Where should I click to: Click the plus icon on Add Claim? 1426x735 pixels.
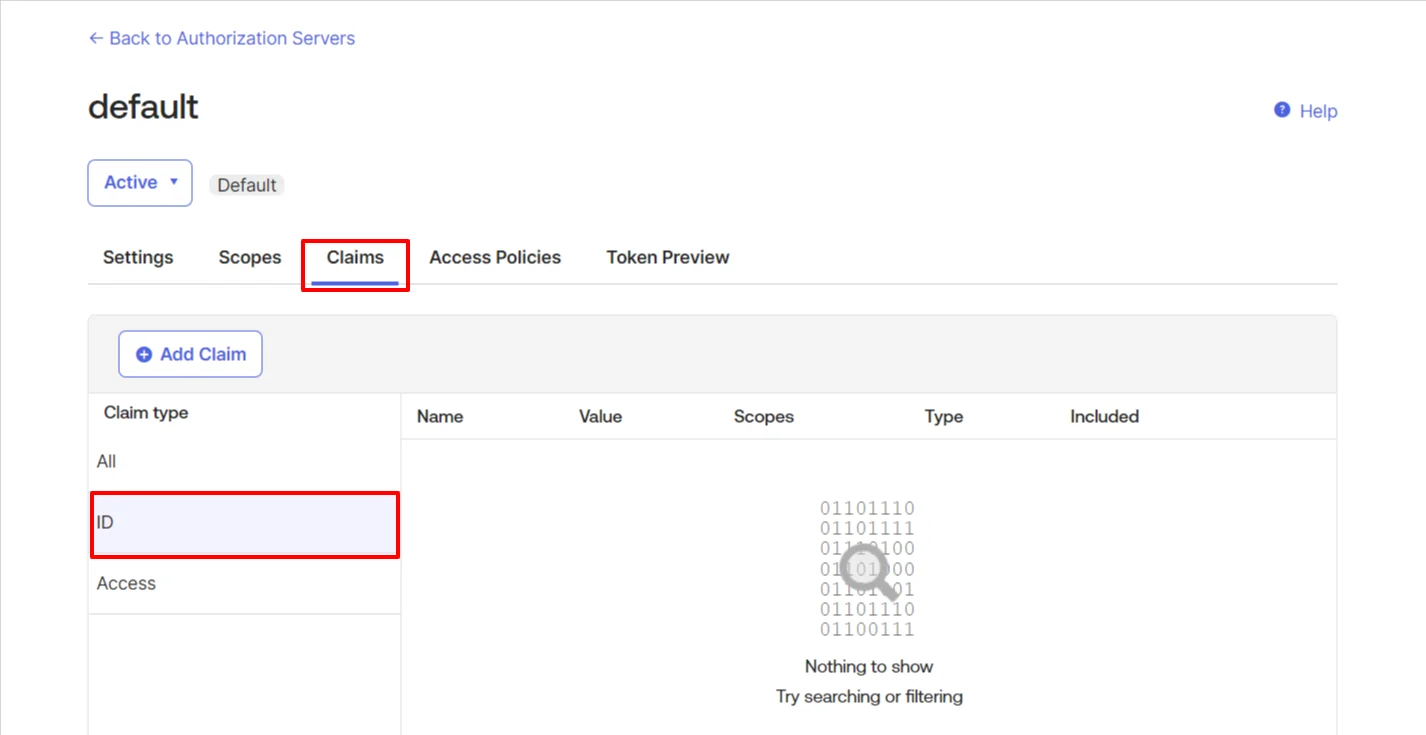143,354
